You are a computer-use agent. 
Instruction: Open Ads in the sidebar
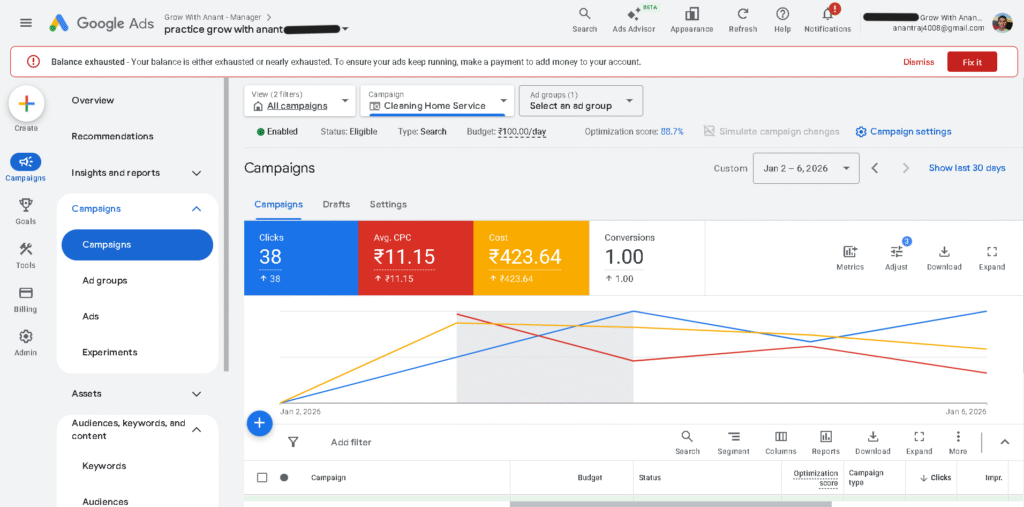click(91, 316)
